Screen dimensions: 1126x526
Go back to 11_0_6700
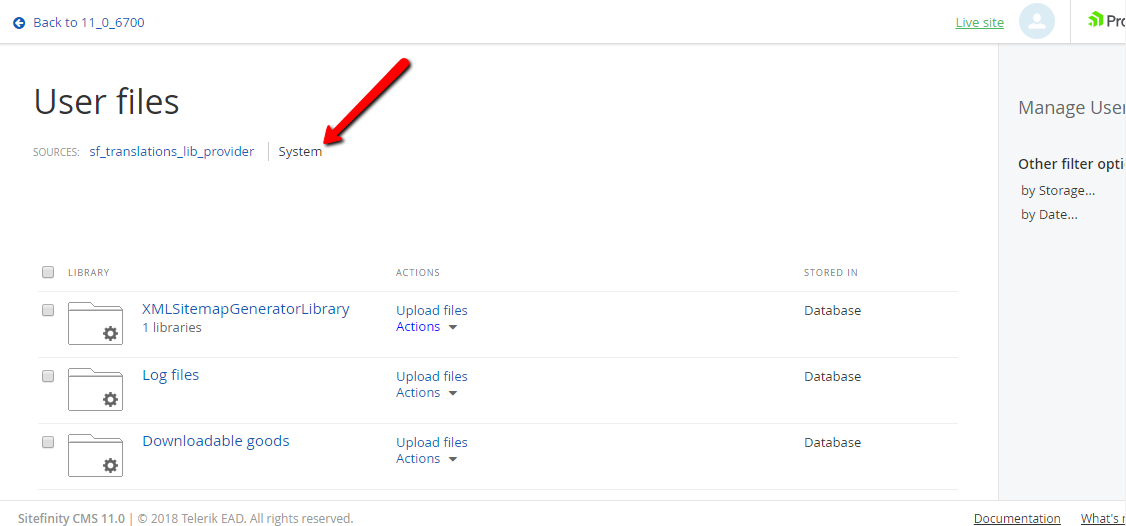[89, 23]
